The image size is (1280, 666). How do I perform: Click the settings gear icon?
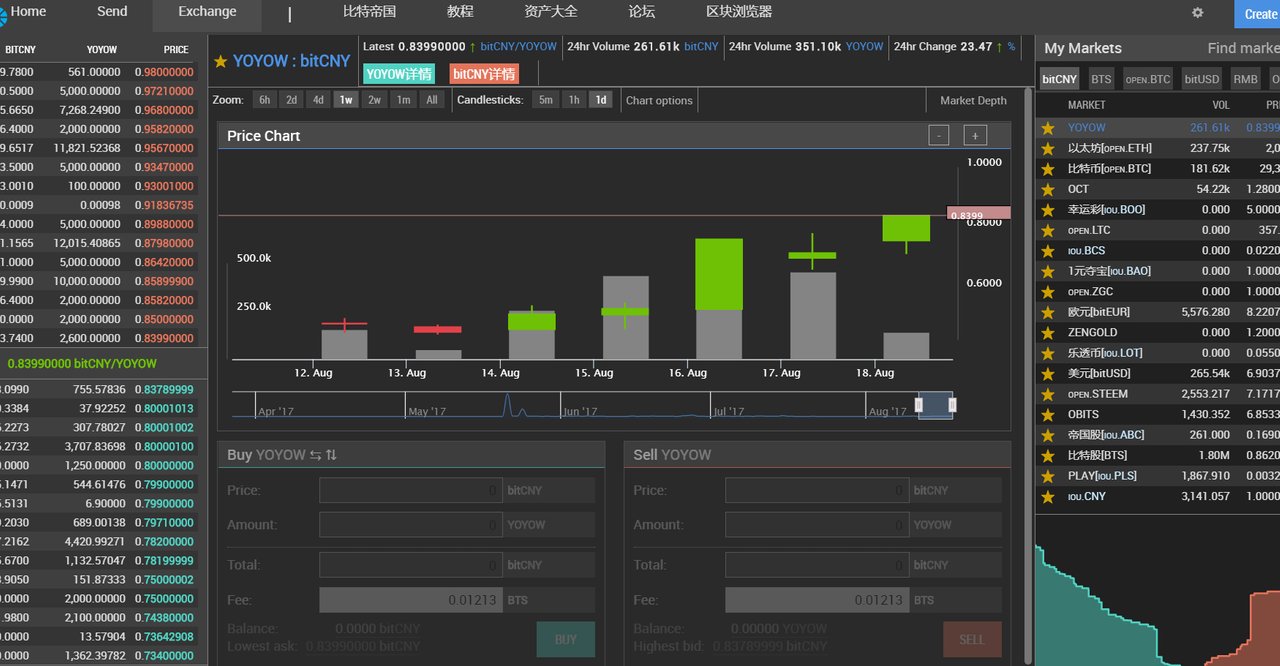pos(1198,13)
